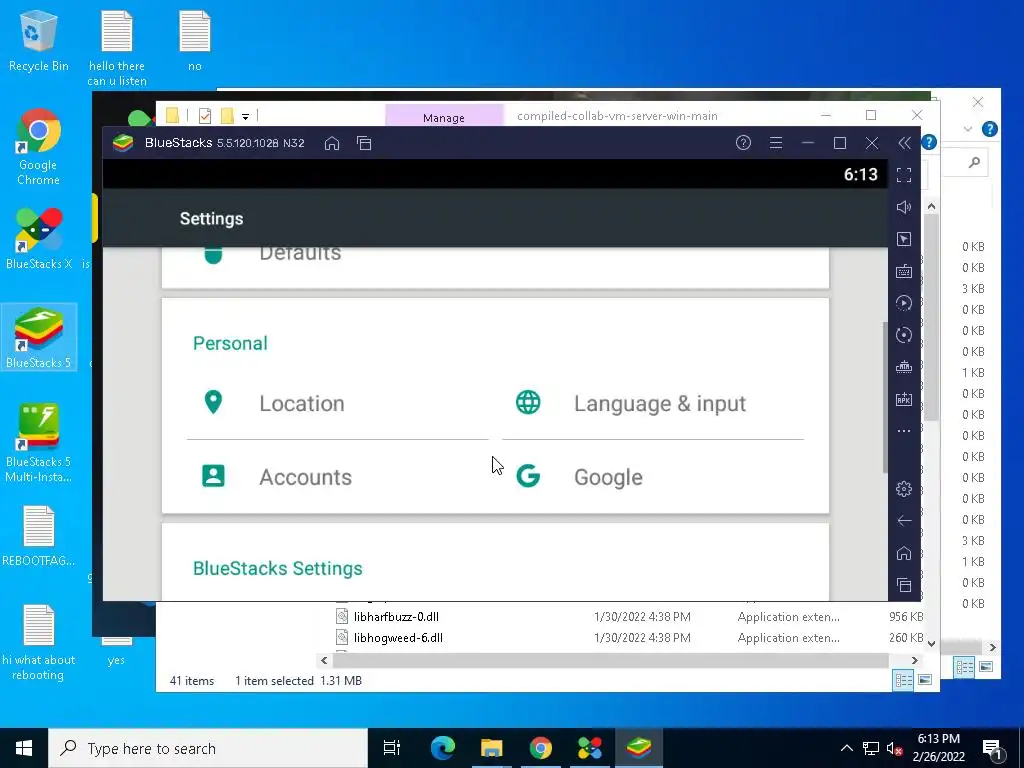
Task: Open the notification center icon
Action: click(x=992, y=748)
